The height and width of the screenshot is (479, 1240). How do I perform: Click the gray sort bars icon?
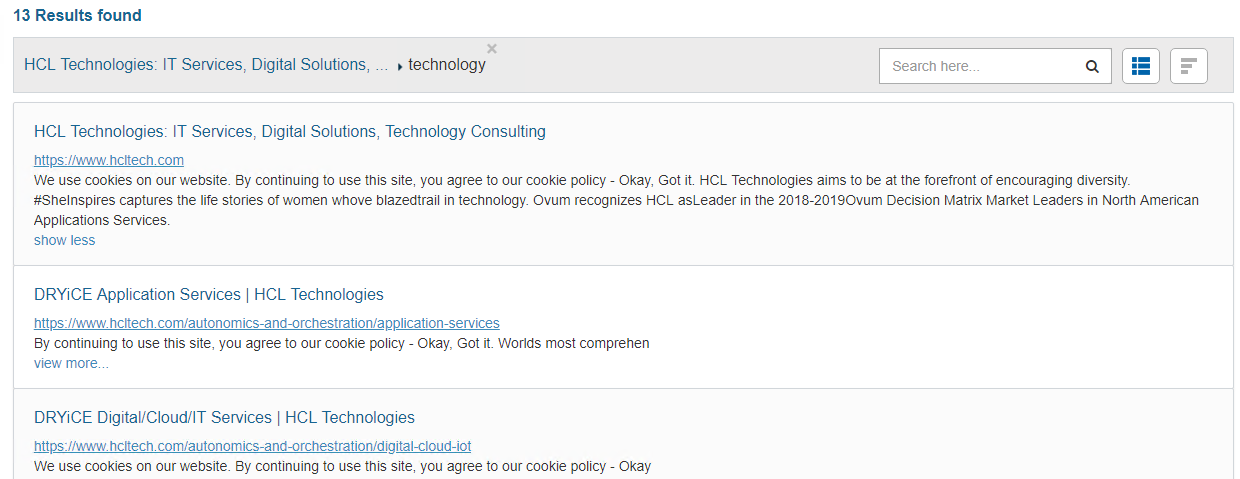1188,66
